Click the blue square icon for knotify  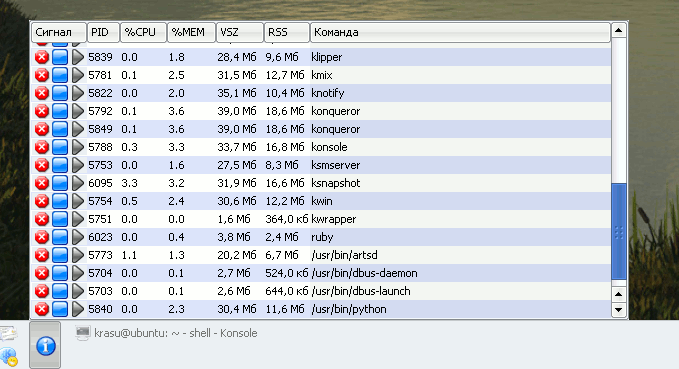tap(60, 93)
